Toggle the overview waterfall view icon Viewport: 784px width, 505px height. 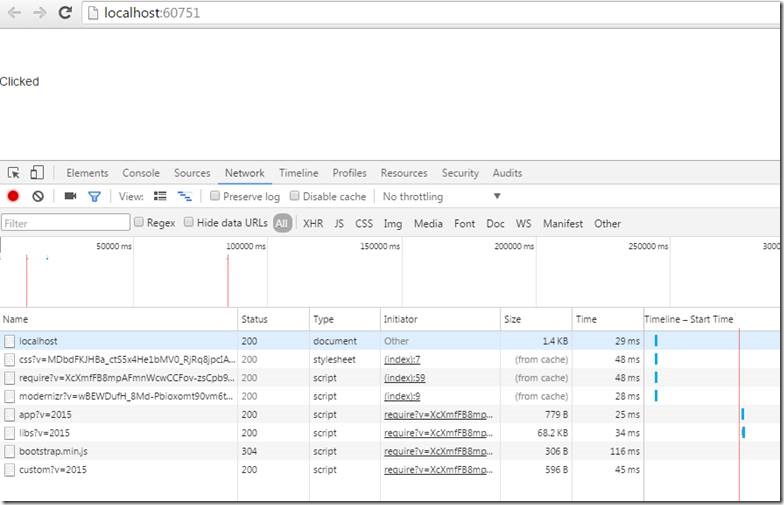pos(184,196)
